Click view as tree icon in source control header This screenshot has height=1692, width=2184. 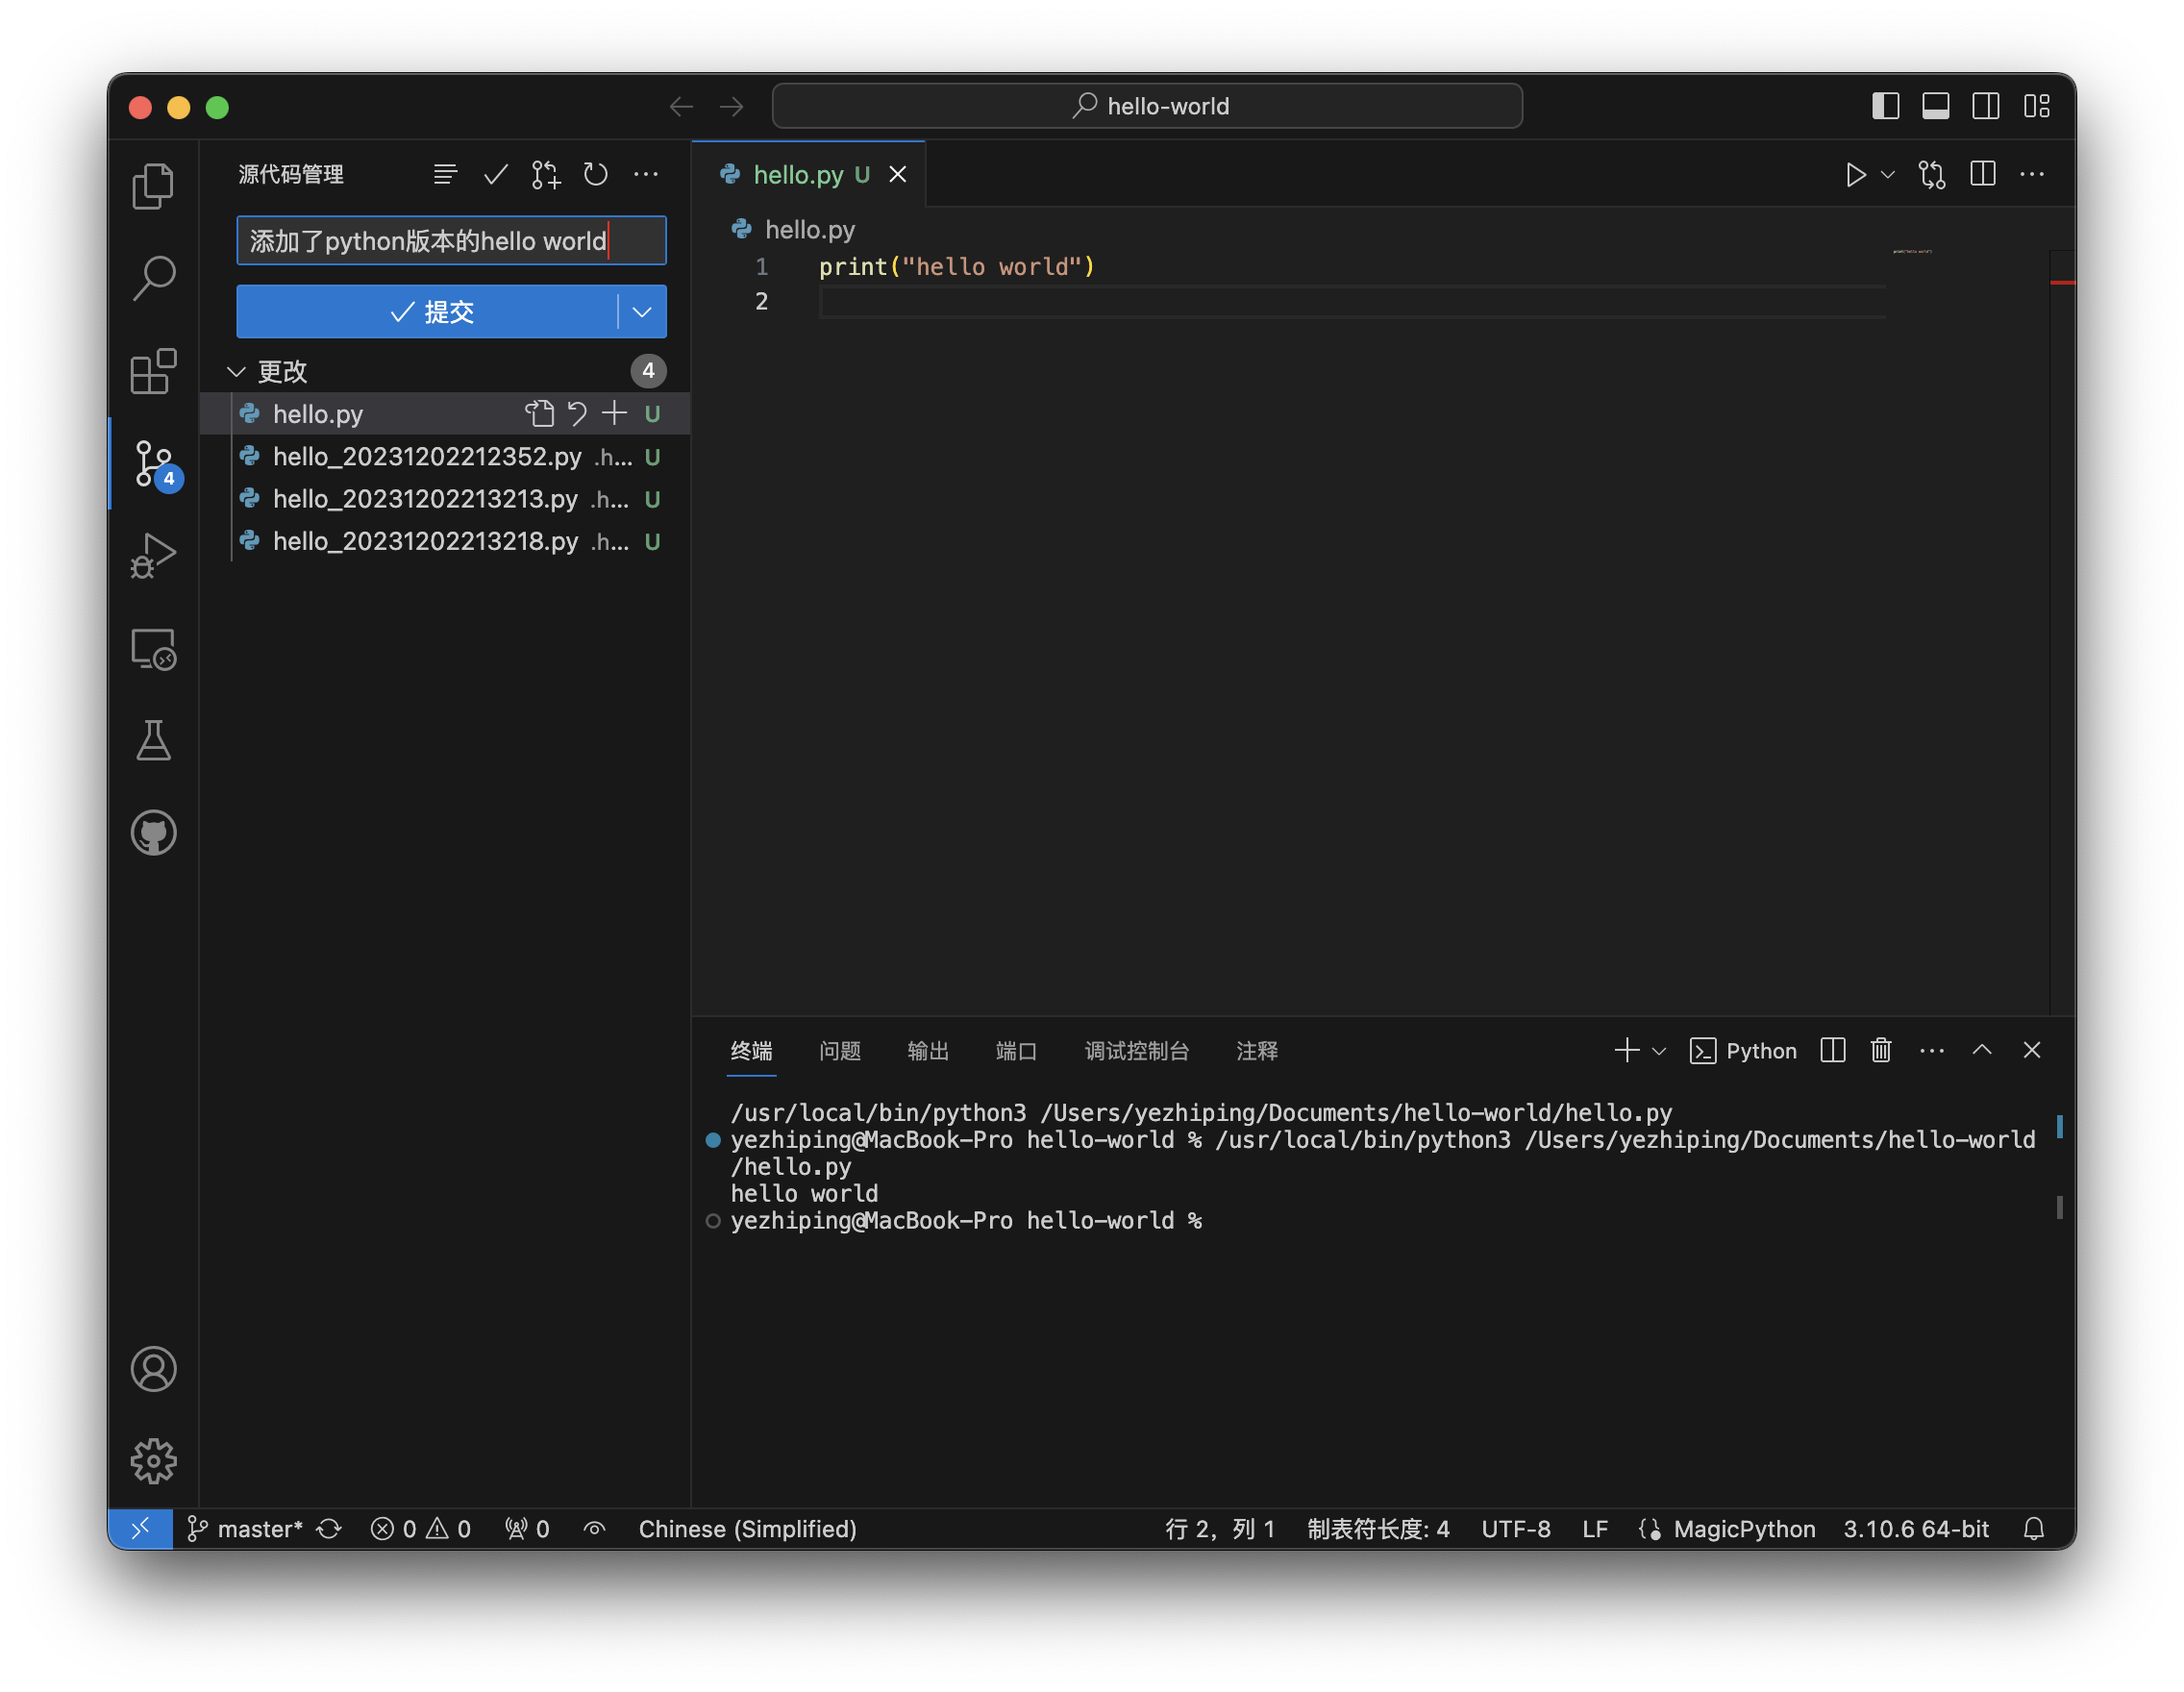[x=445, y=175]
